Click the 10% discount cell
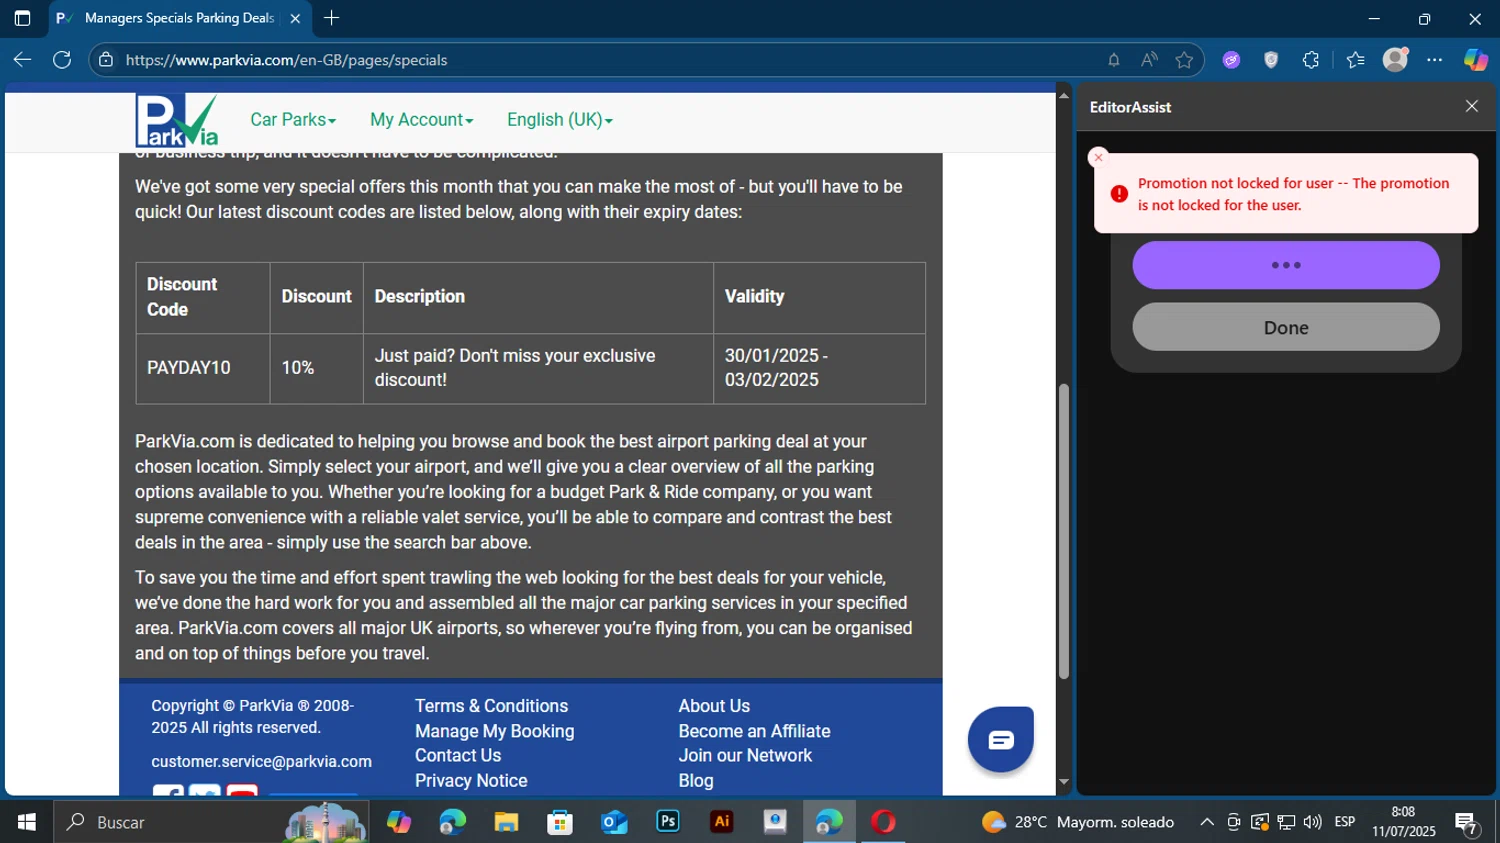The height and width of the screenshot is (843, 1500). click(317, 368)
